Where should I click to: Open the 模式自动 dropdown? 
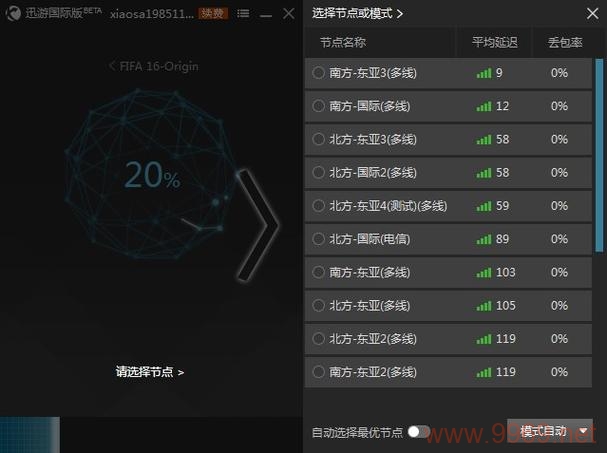pos(550,431)
